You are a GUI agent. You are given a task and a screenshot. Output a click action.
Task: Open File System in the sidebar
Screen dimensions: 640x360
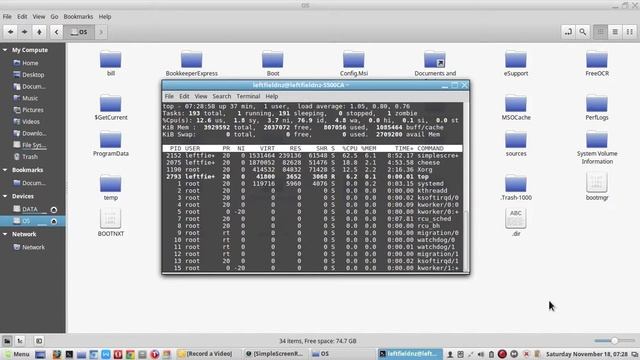point(33,145)
